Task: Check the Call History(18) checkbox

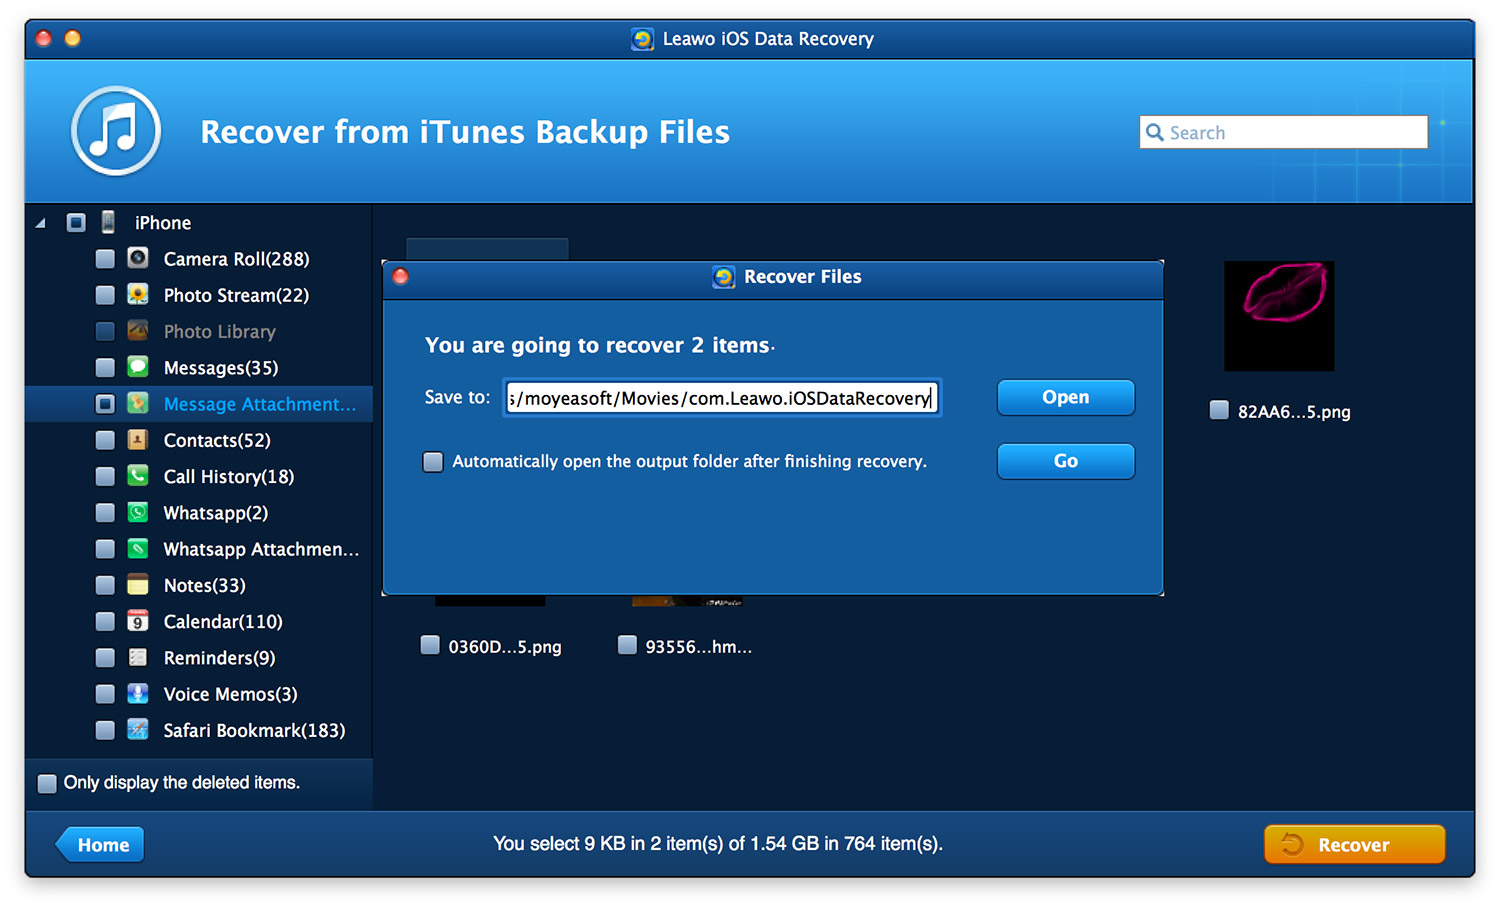Action: click(x=105, y=475)
